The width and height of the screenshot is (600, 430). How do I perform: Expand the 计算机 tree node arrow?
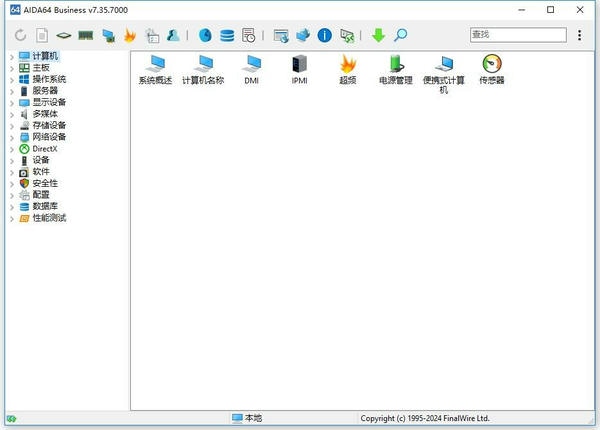[x=12, y=57]
